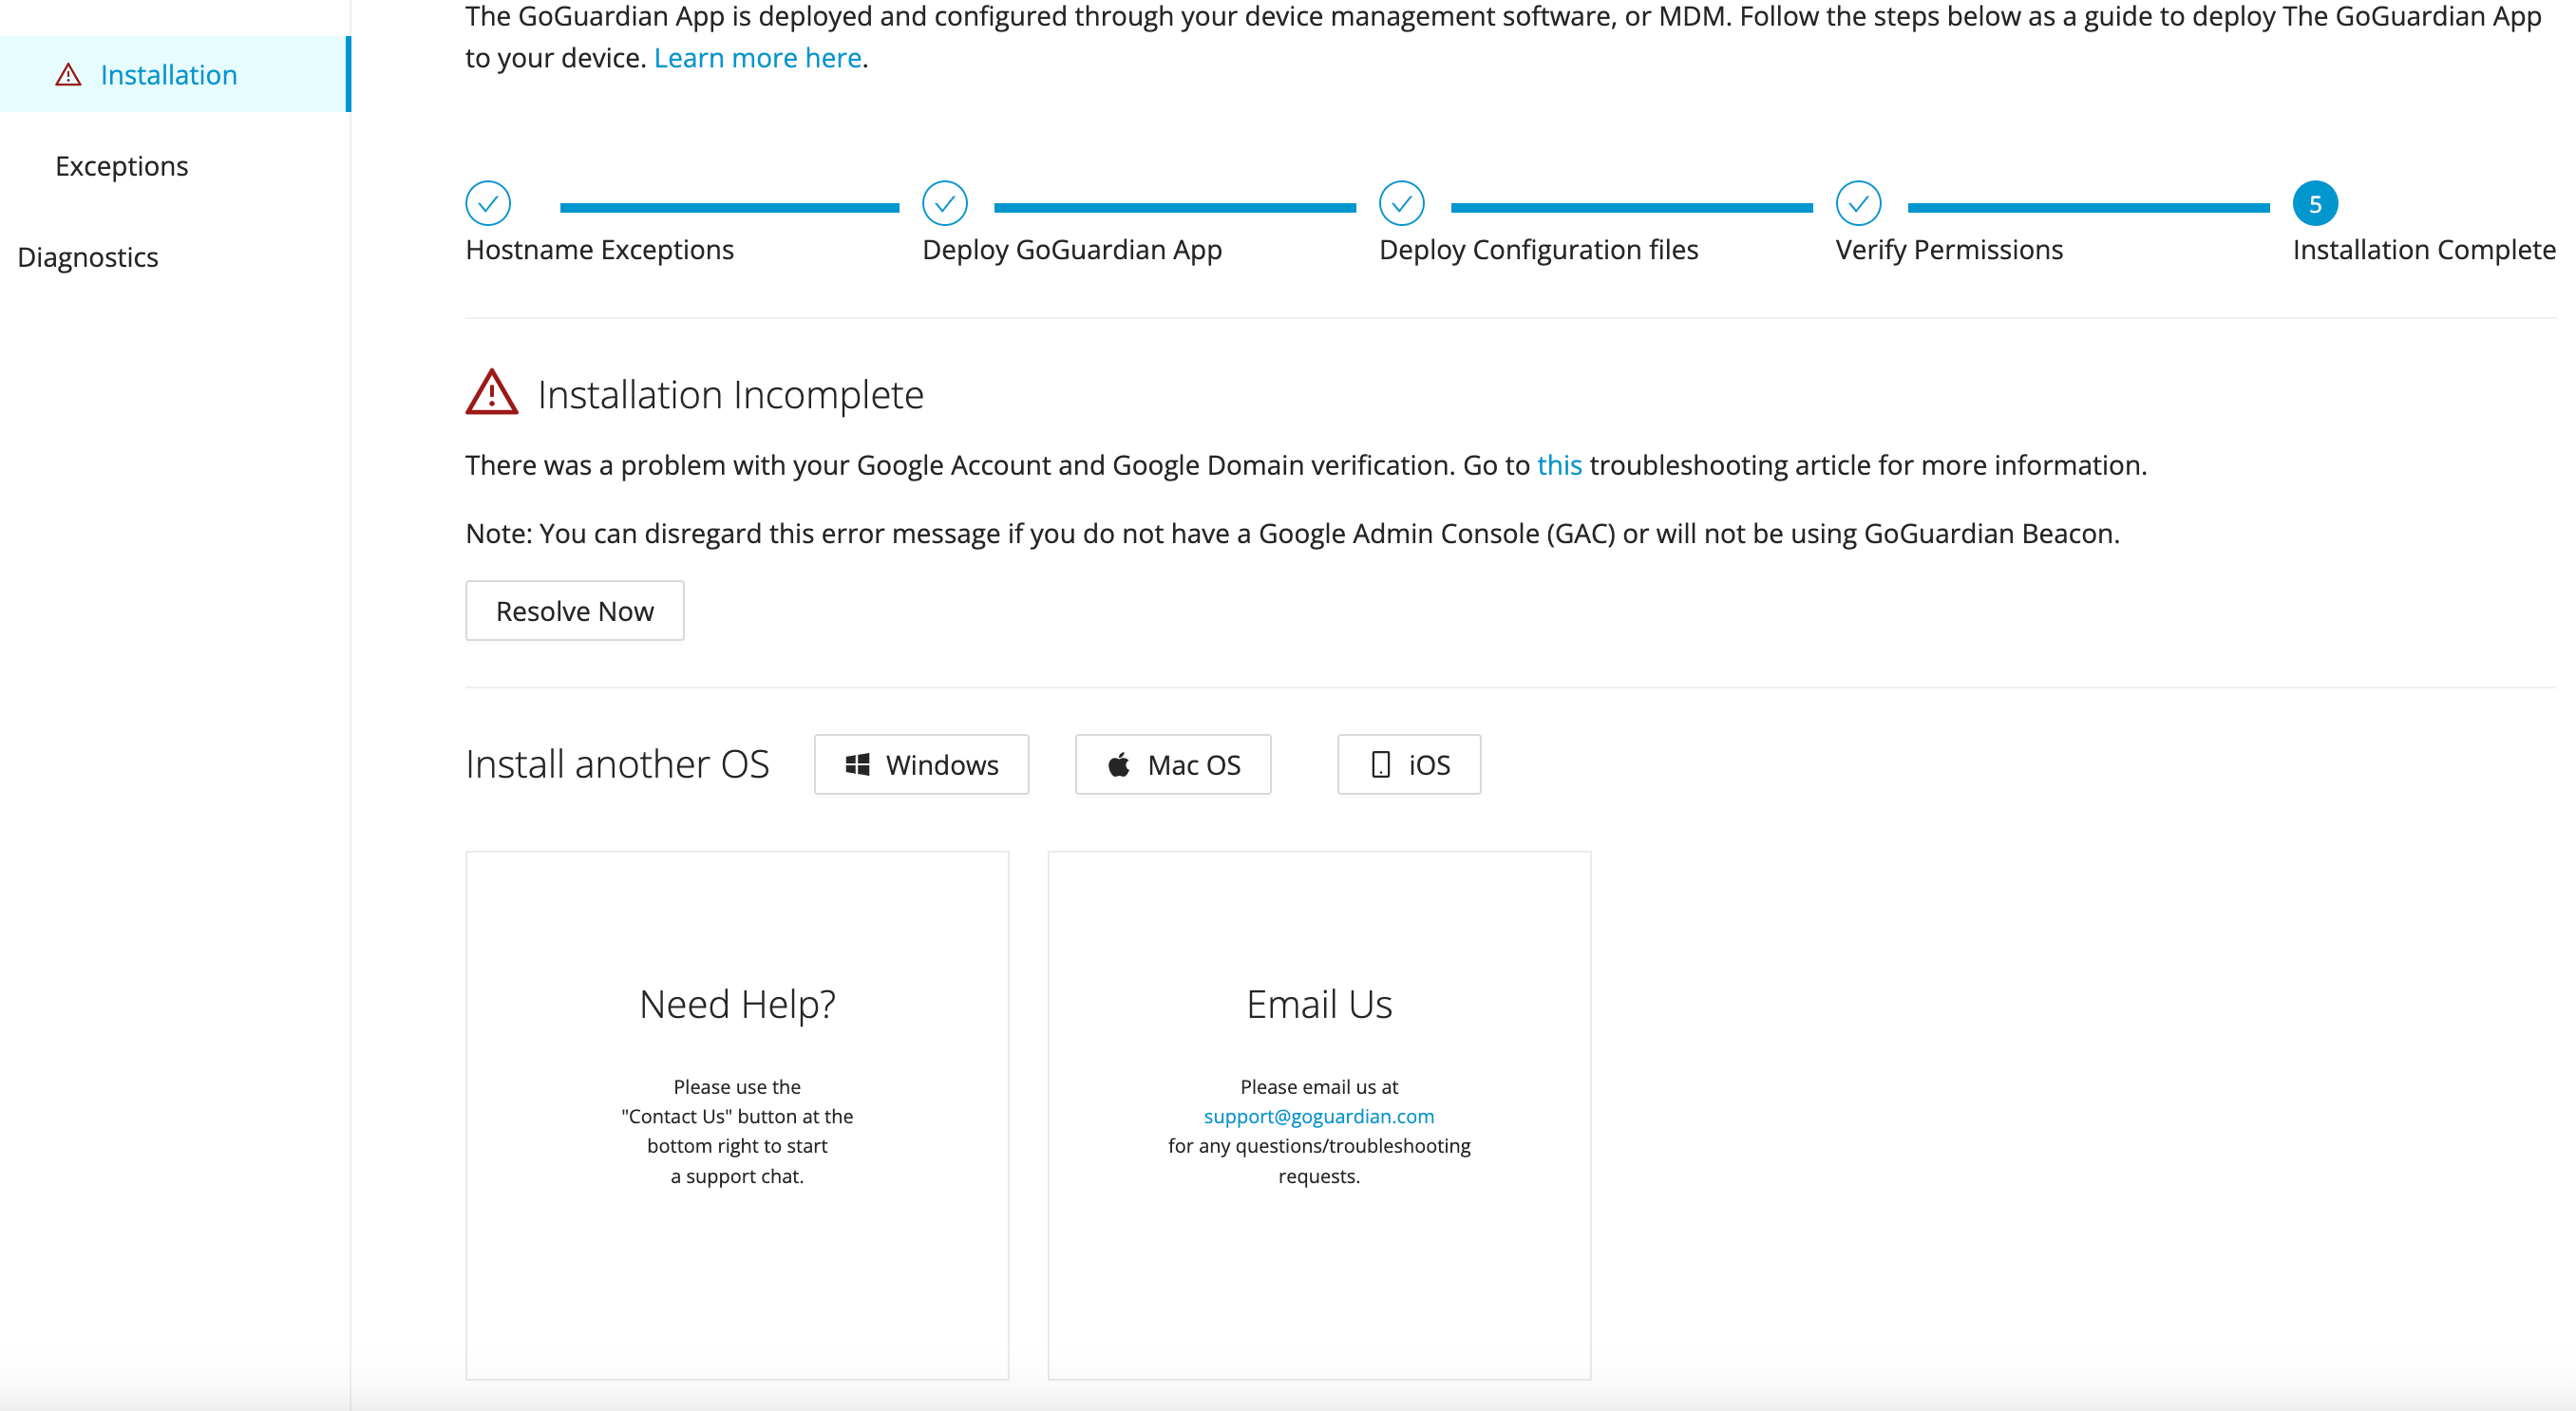Click the Hostname Exceptions completed checkmark
Screen dimensions: 2576x1411
point(488,203)
